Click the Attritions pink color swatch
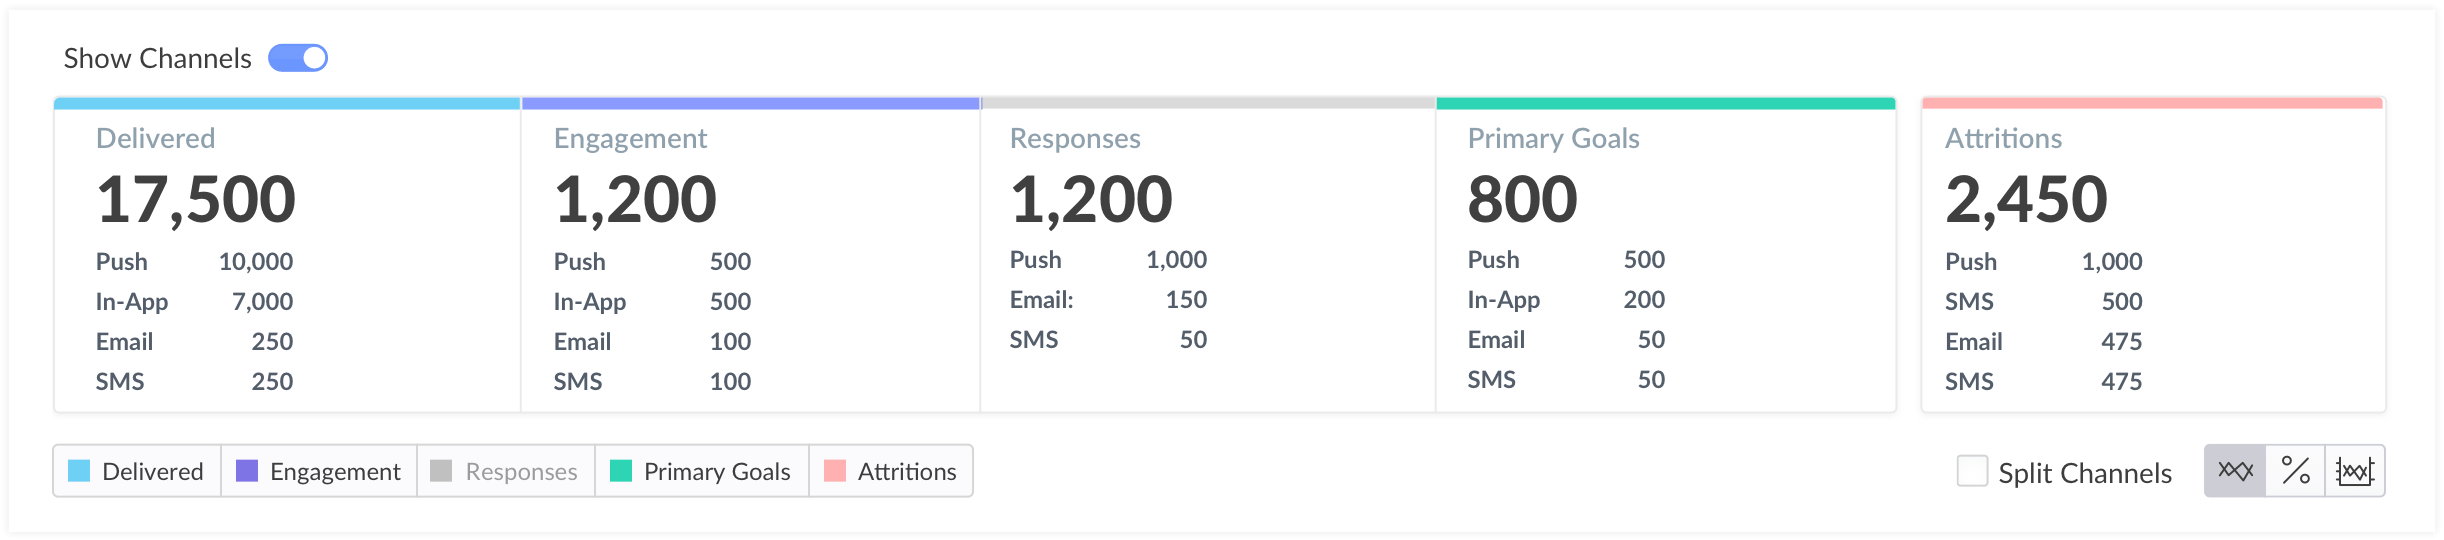Image resolution: width=2444 pixels, height=540 pixels. coord(835,471)
